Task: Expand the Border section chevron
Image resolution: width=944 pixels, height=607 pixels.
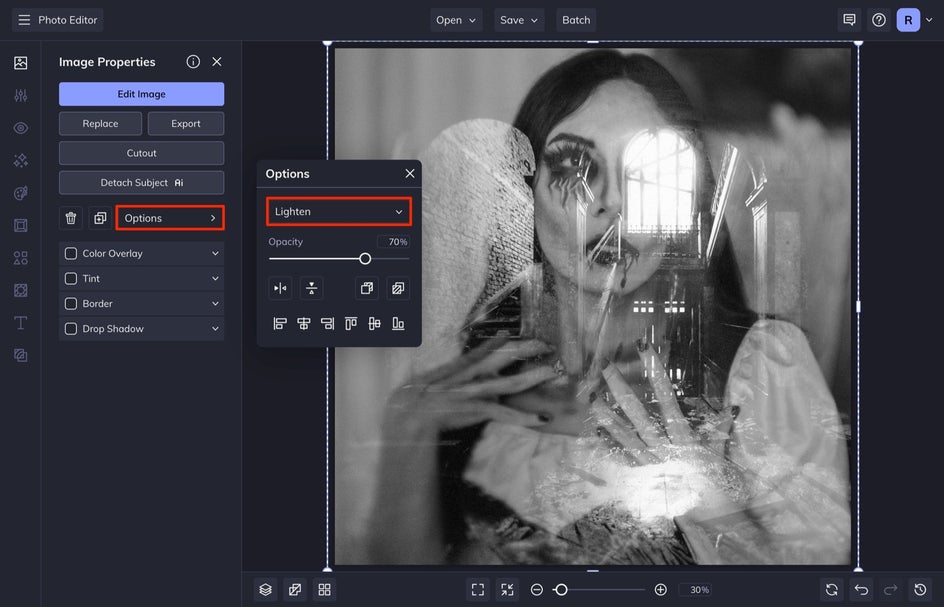Action: click(x=215, y=304)
